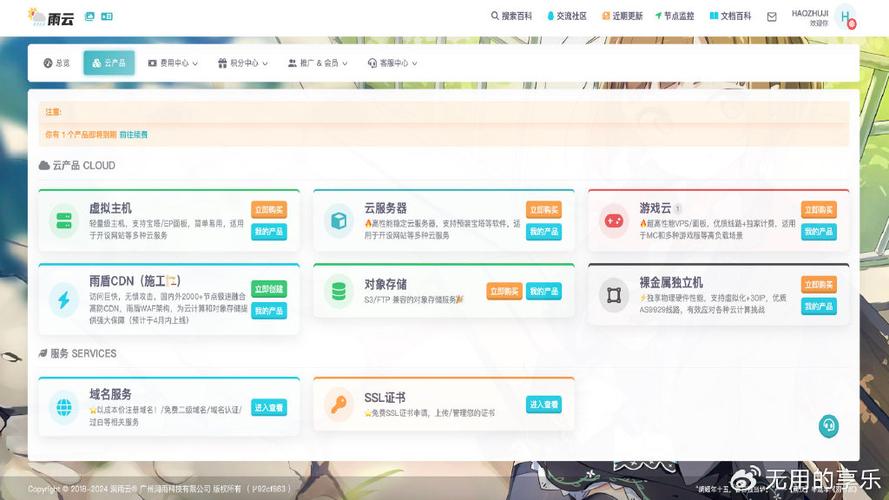This screenshot has width=889, height=500.
Task: Click the first small icon beside the logo
Action: coord(90,16)
